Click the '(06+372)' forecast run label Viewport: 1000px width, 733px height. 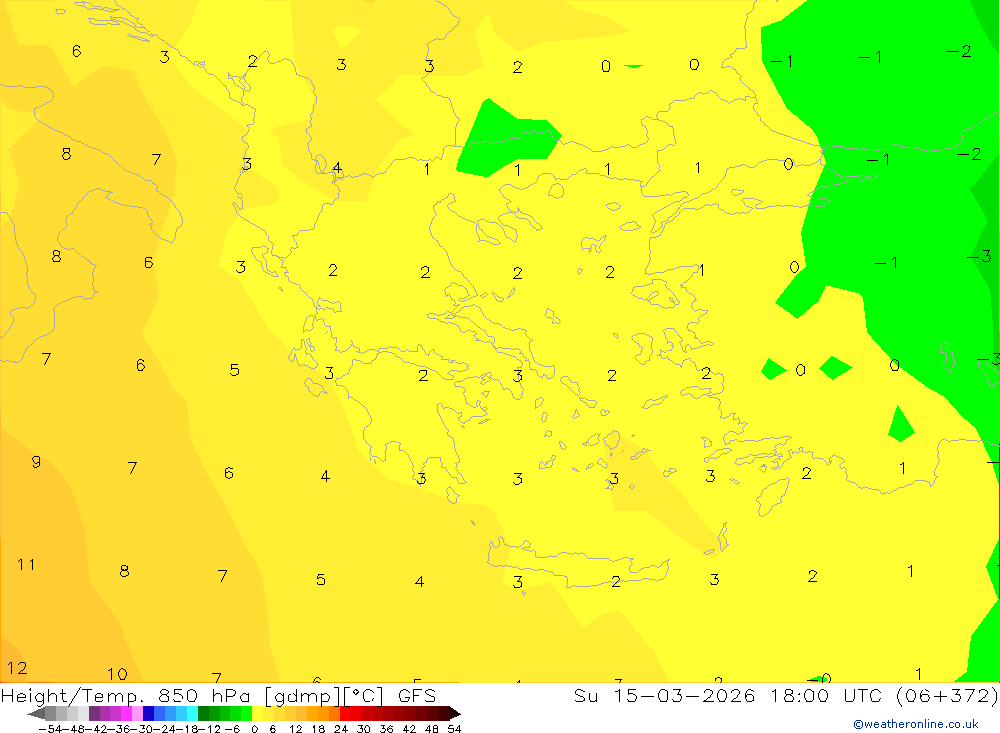tap(947, 695)
